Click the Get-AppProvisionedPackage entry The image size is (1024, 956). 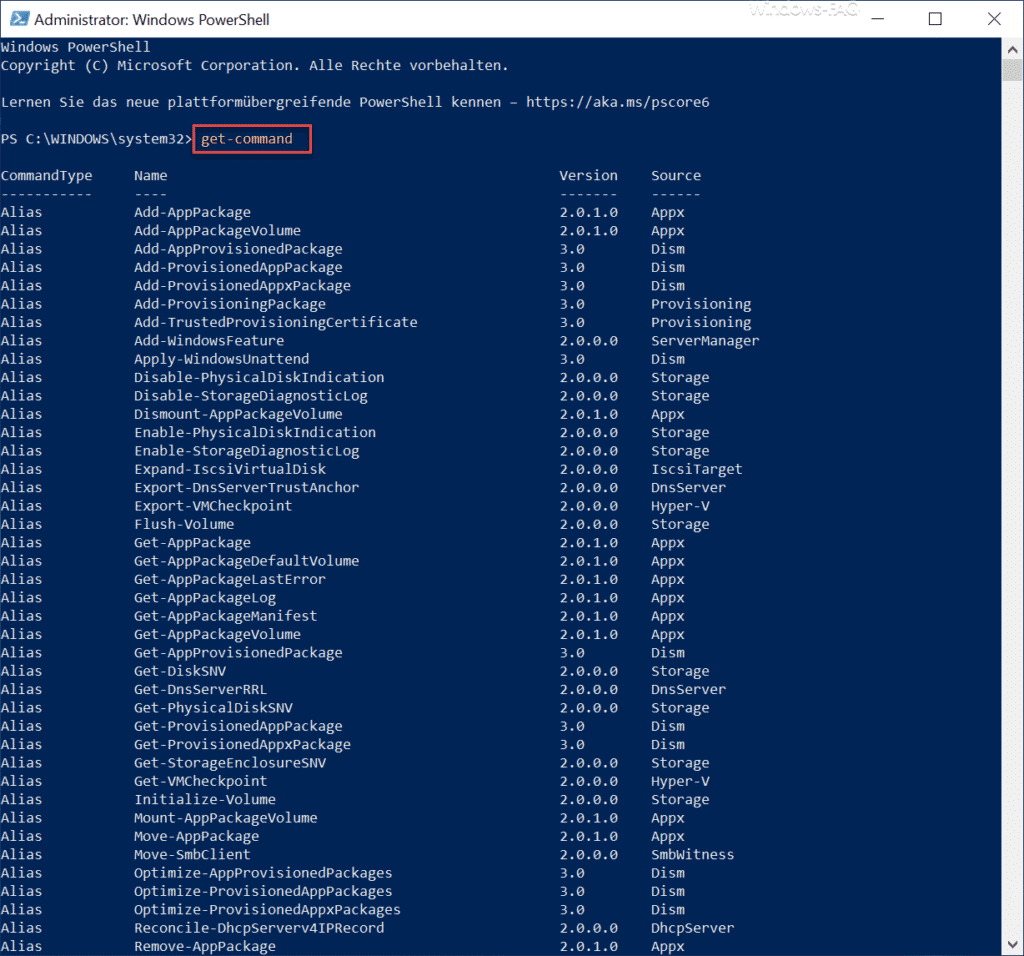tap(238, 652)
